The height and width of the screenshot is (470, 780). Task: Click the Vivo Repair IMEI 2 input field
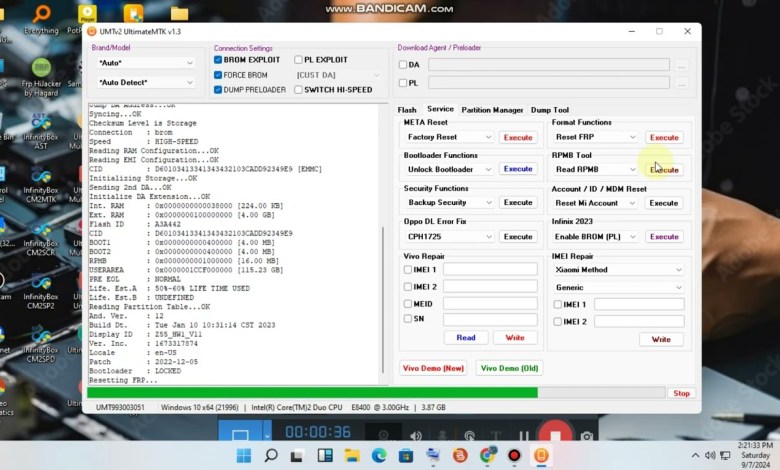point(490,286)
